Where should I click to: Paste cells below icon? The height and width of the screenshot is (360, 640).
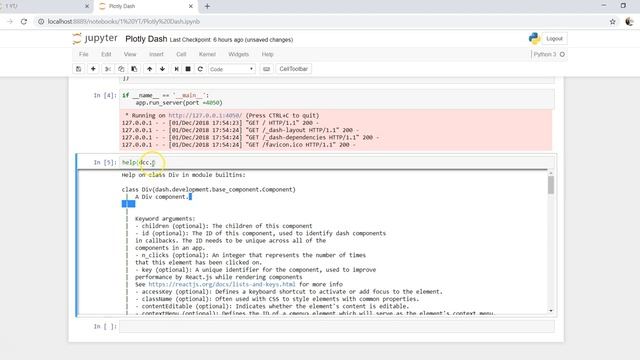tap(134, 69)
